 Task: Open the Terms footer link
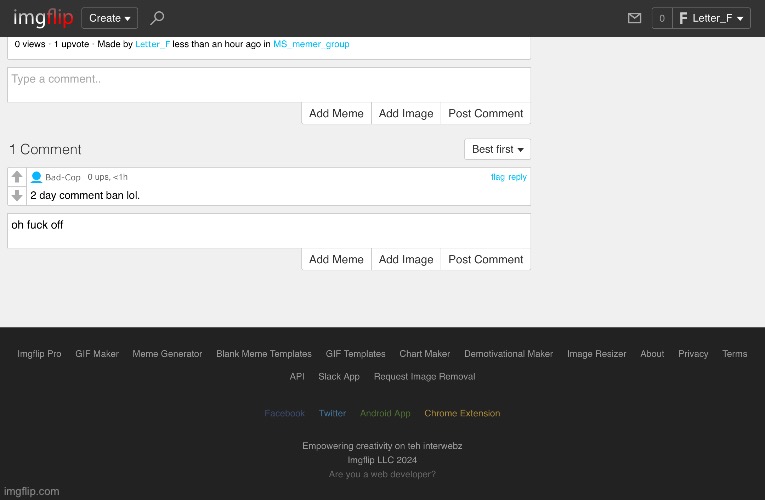tap(734, 354)
